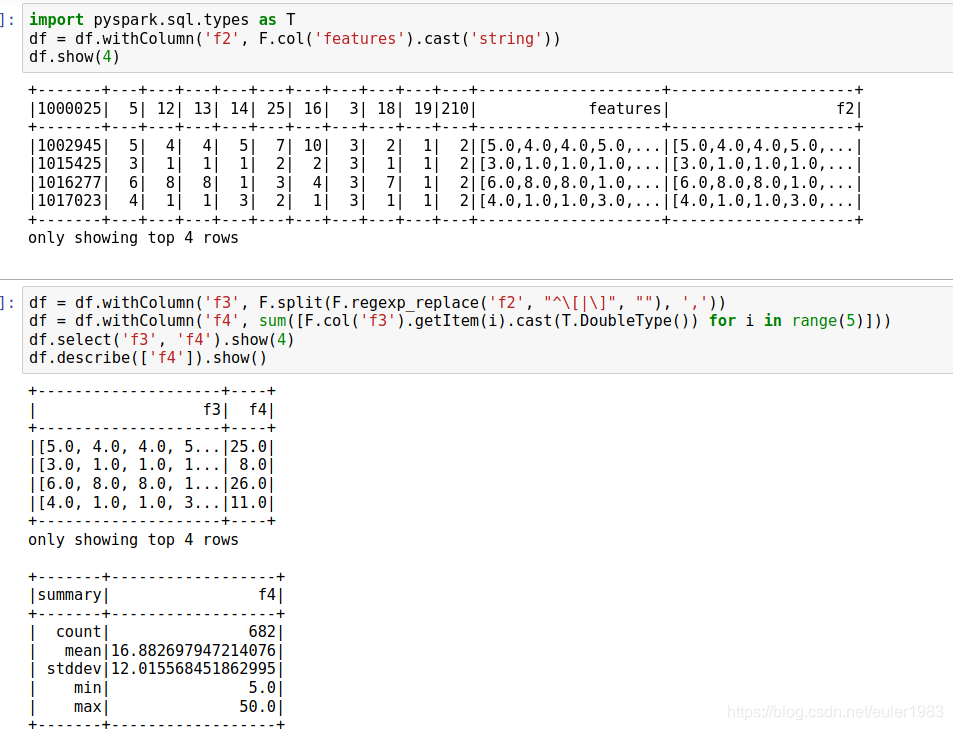Click the count value '682'
The image size is (953, 730).
point(262,632)
